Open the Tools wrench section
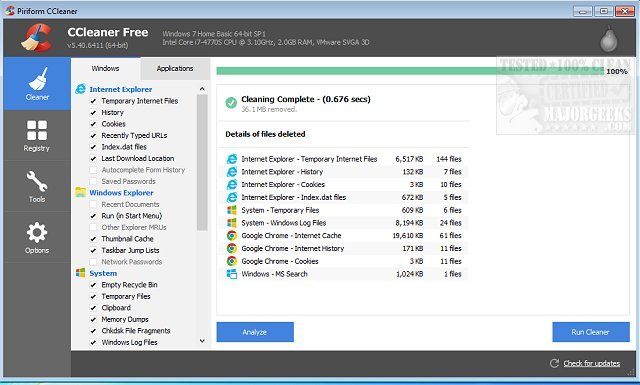Viewport: 640px width, 385px height. click(37, 186)
